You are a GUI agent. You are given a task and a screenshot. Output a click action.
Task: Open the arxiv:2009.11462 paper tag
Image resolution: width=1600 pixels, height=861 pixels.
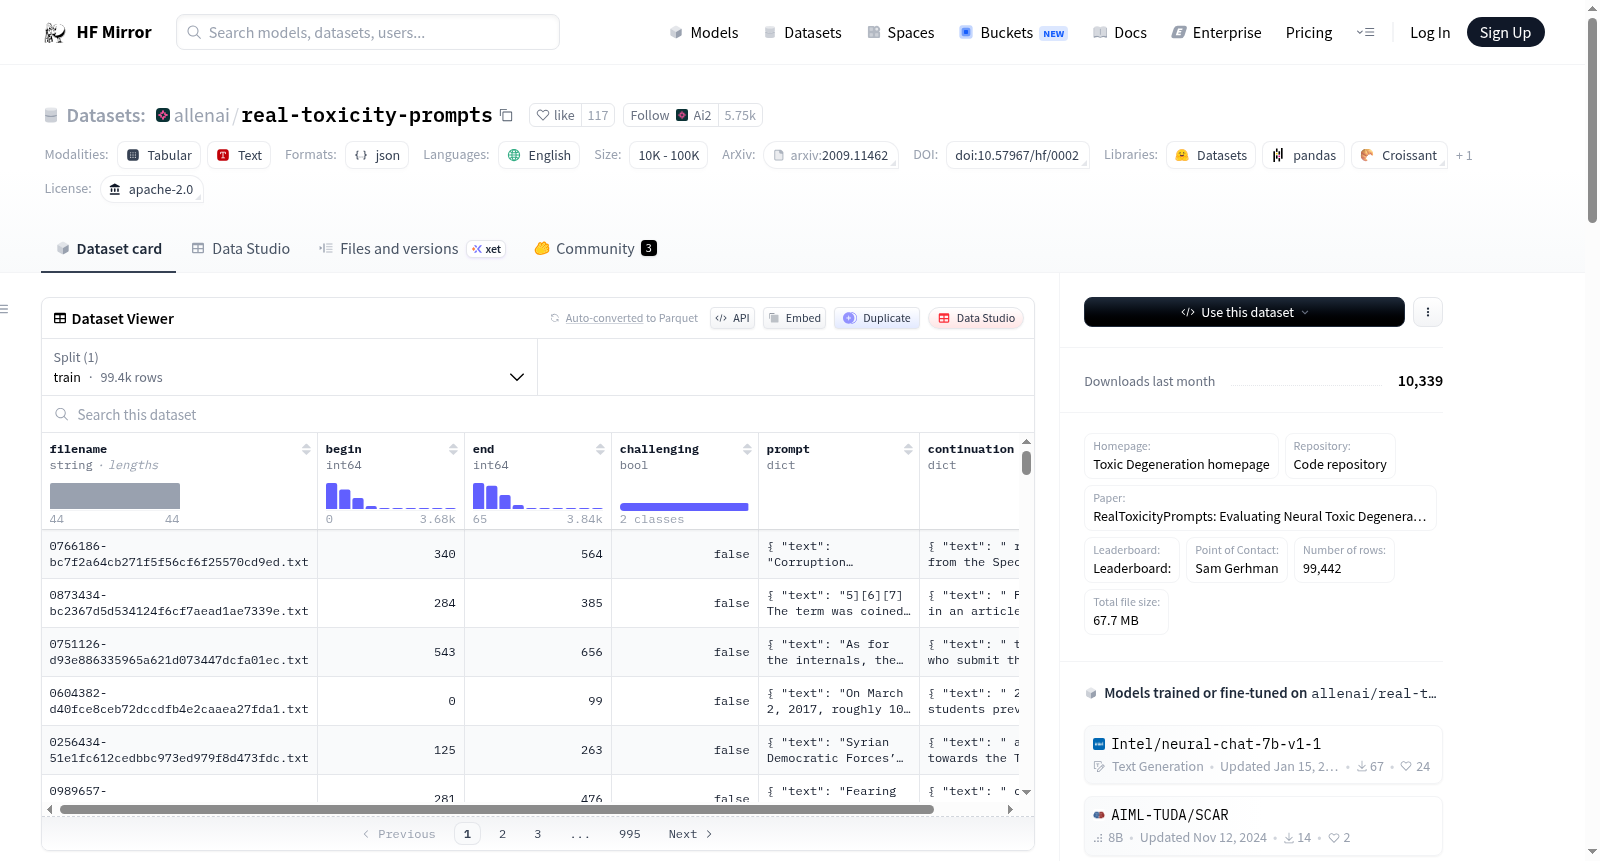[831, 155]
